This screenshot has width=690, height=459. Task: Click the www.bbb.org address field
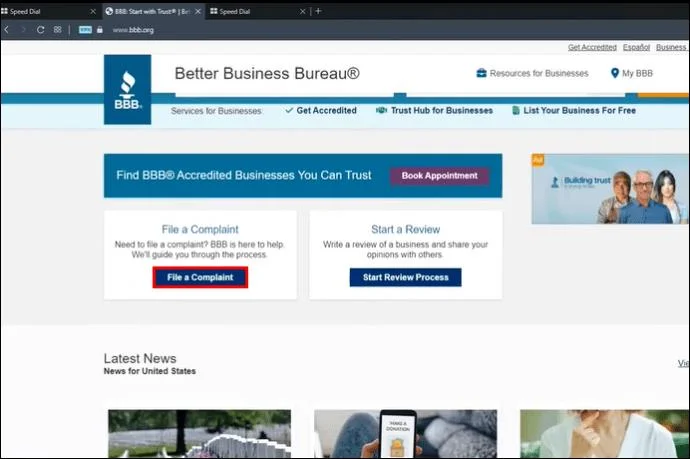point(133,30)
